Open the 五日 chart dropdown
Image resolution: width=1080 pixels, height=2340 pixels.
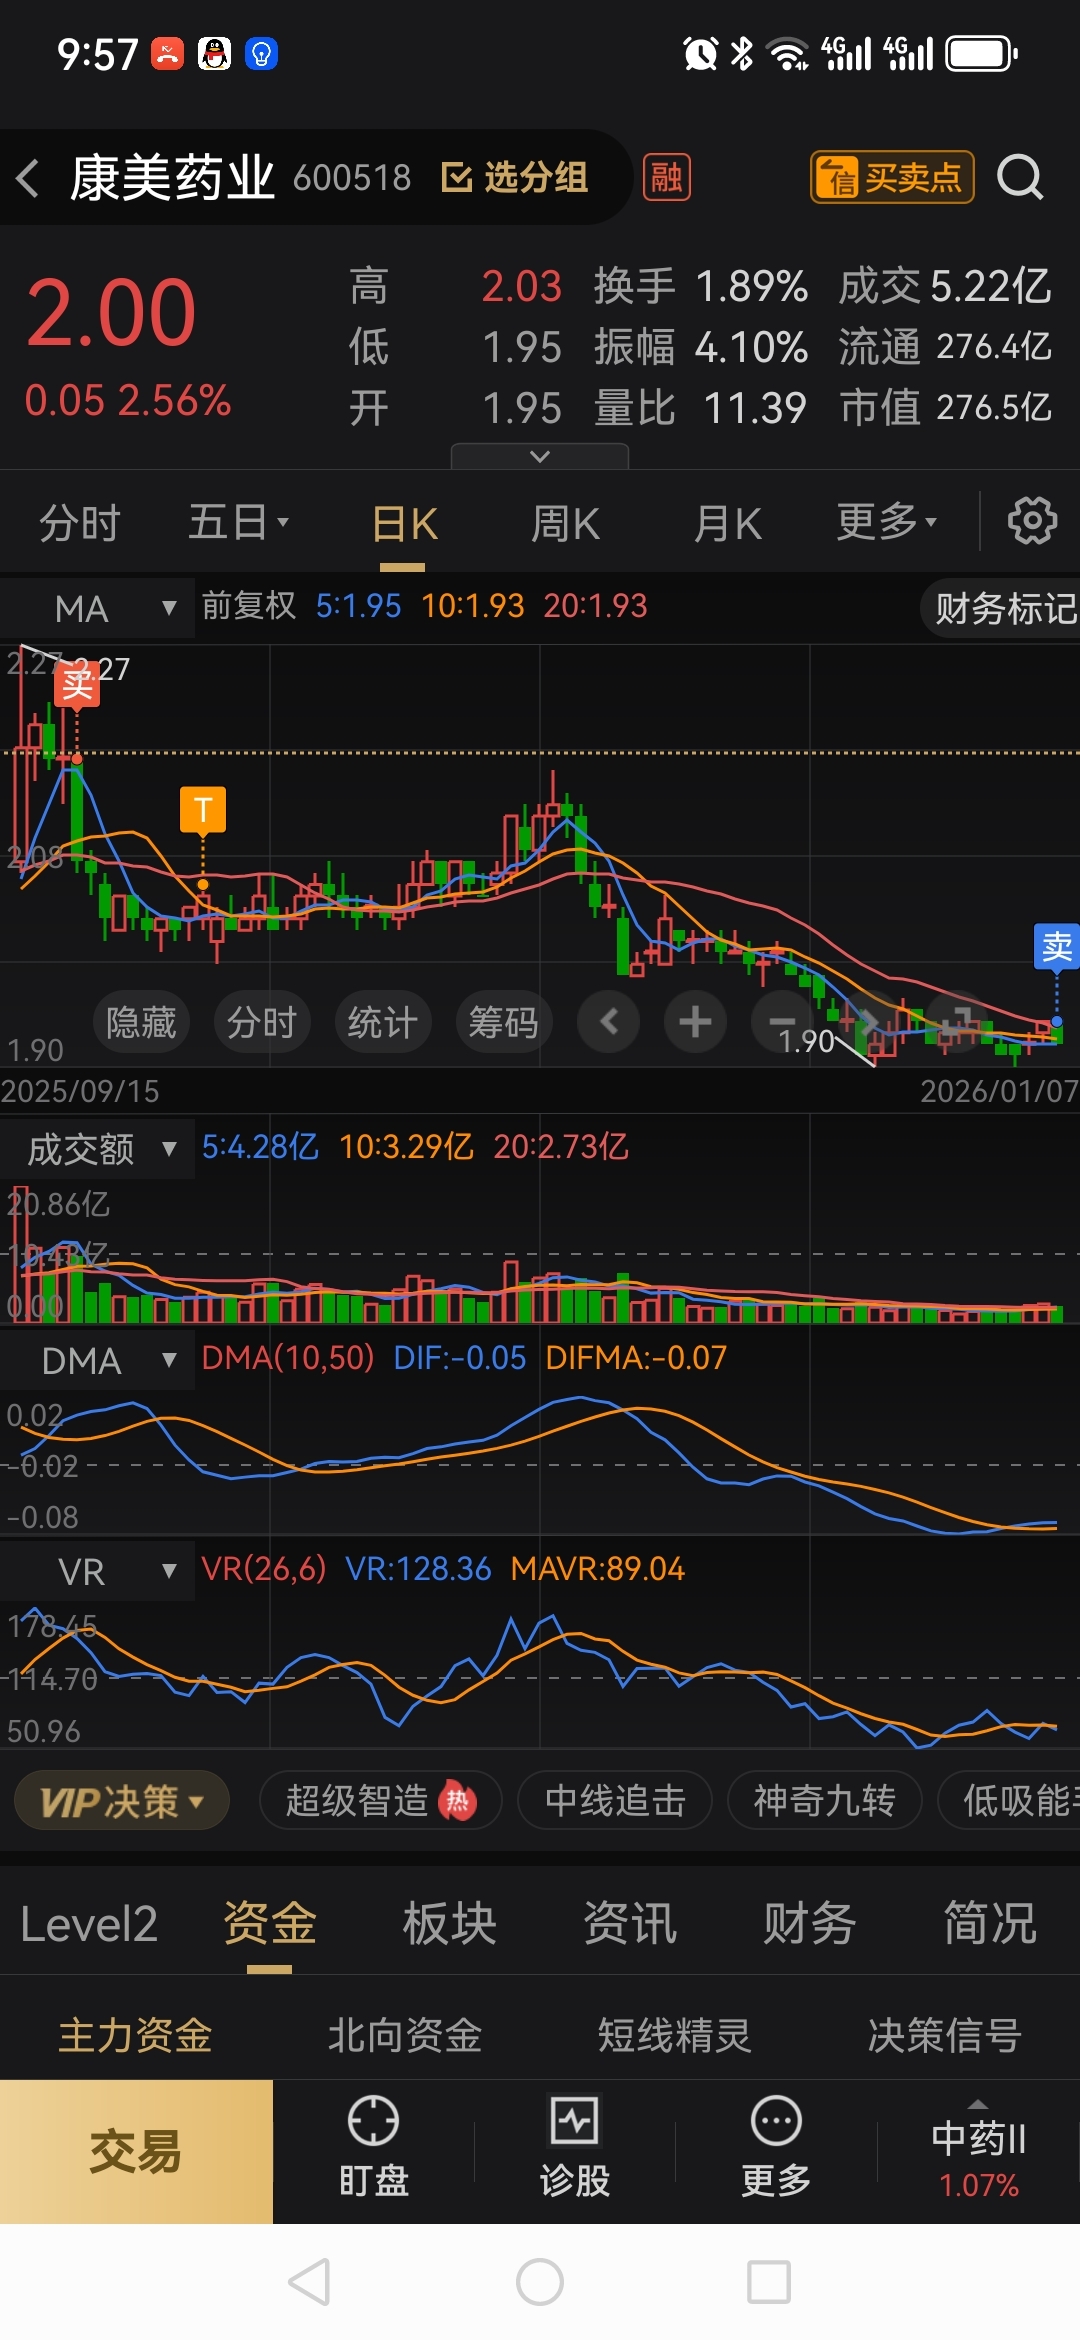coord(239,522)
